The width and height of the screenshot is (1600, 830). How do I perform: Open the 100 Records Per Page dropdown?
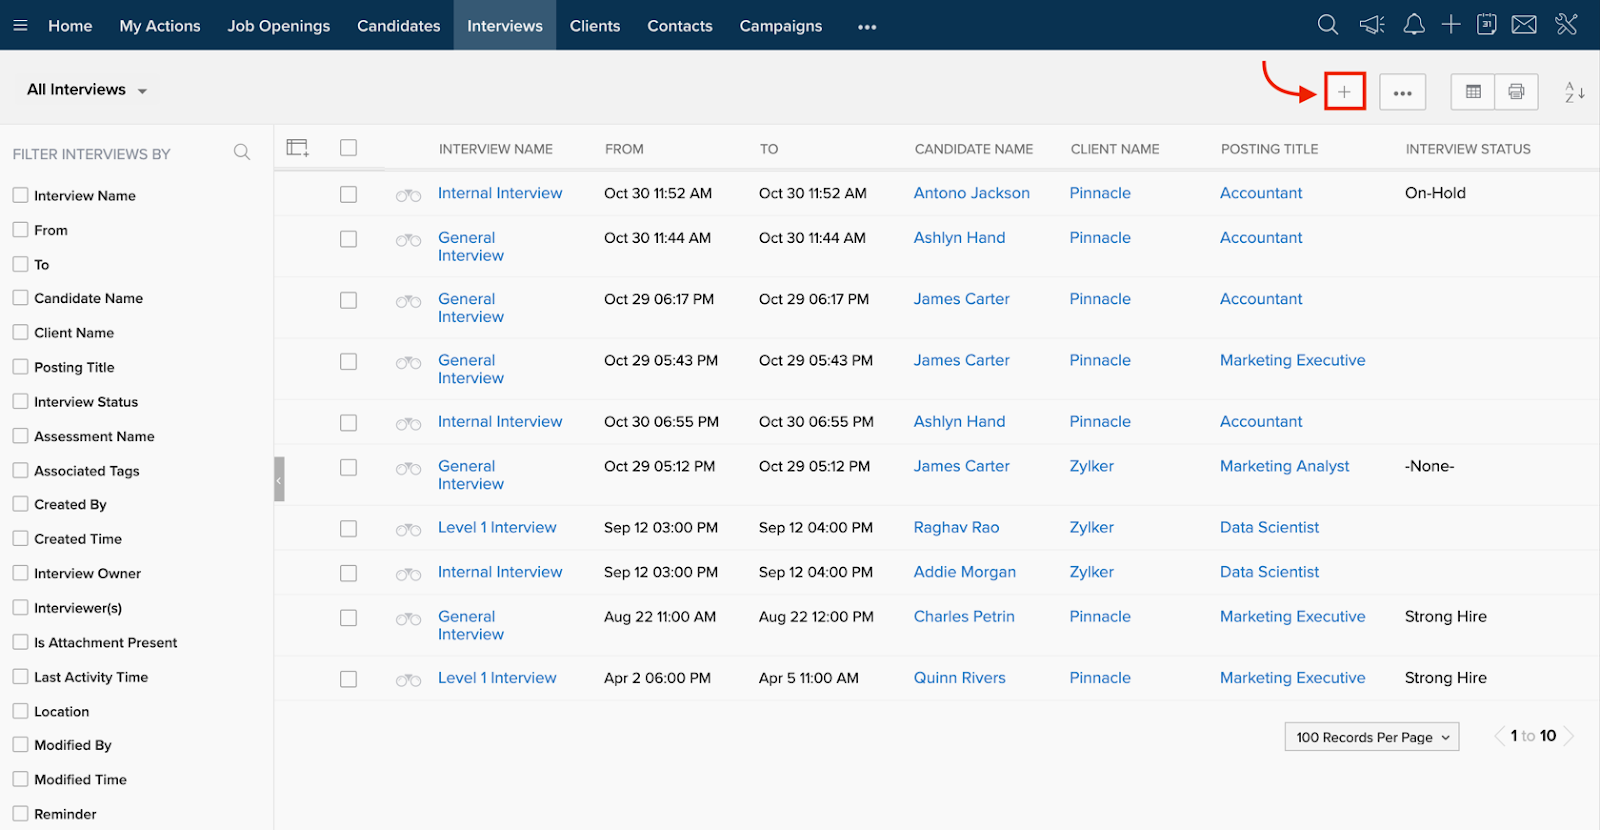pos(1371,737)
